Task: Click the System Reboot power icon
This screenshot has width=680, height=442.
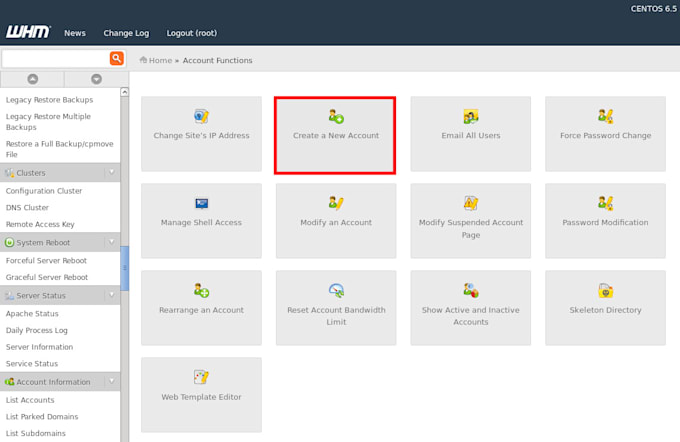Action: click(10, 242)
